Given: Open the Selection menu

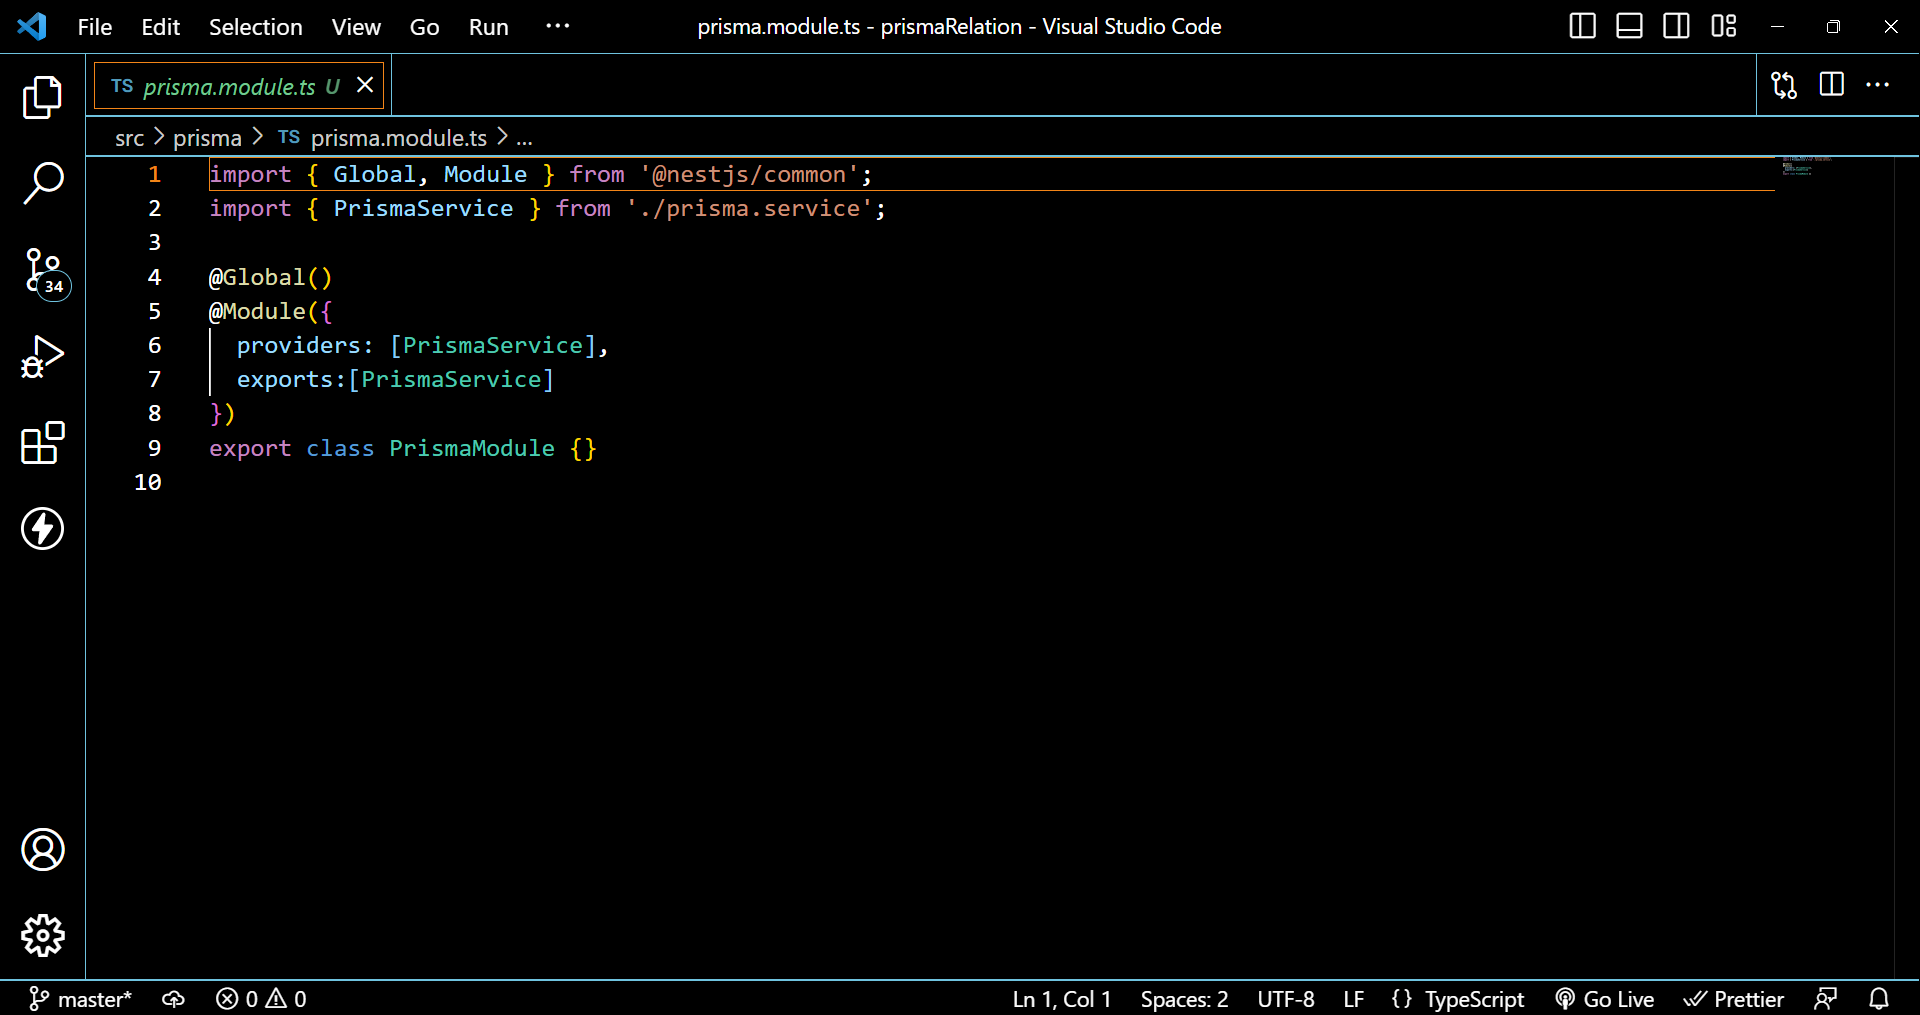Looking at the screenshot, I should (x=255, y=27).
